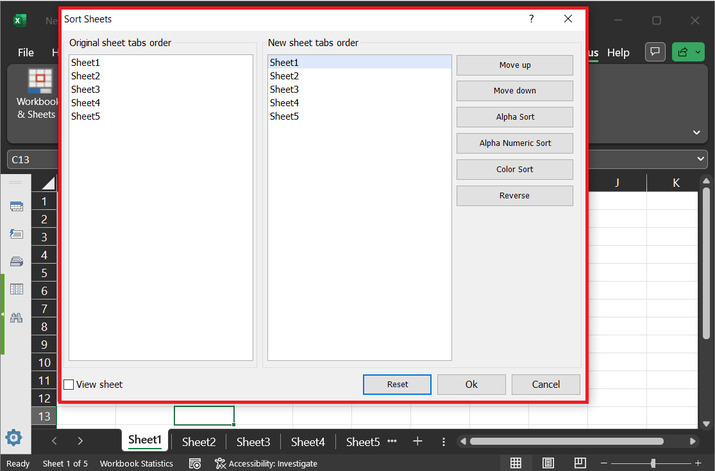Viewport: 715px width, 471px height.
Task: Zoom in with plus icon
Action: [698, 463]
